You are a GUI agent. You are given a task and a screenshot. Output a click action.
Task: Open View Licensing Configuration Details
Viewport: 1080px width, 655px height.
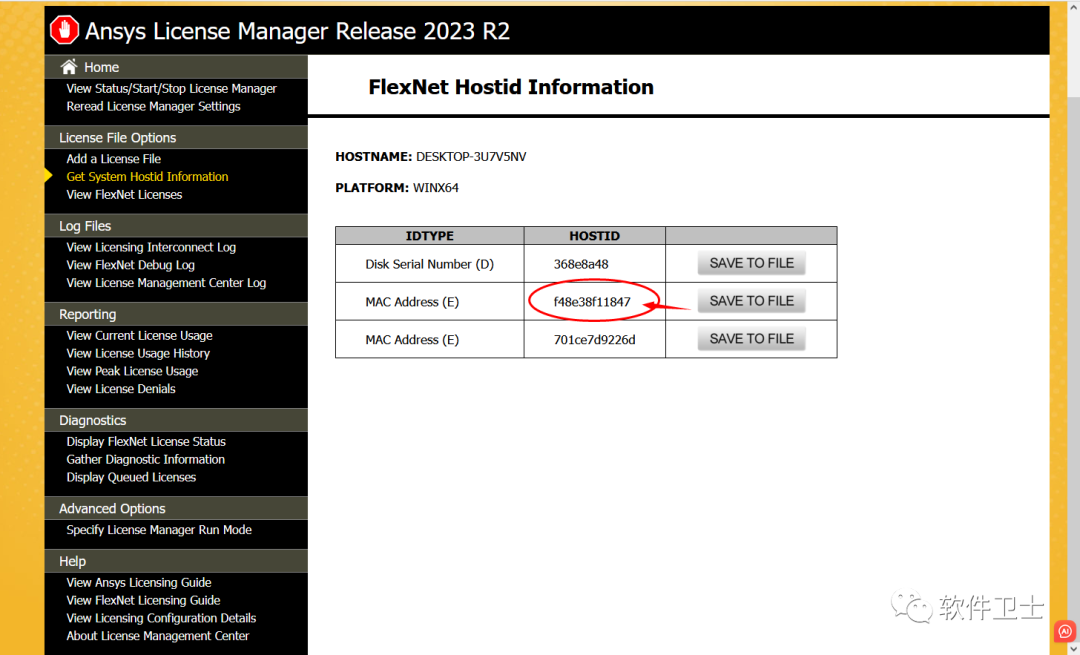[161, 618]
